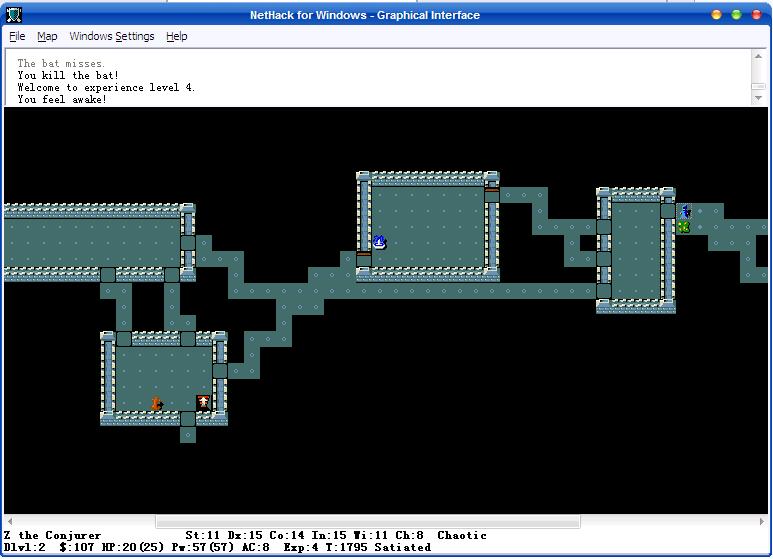Click the "Ch:8" charisma stat
Screen dimensions: 773x559
pos(409,535)
